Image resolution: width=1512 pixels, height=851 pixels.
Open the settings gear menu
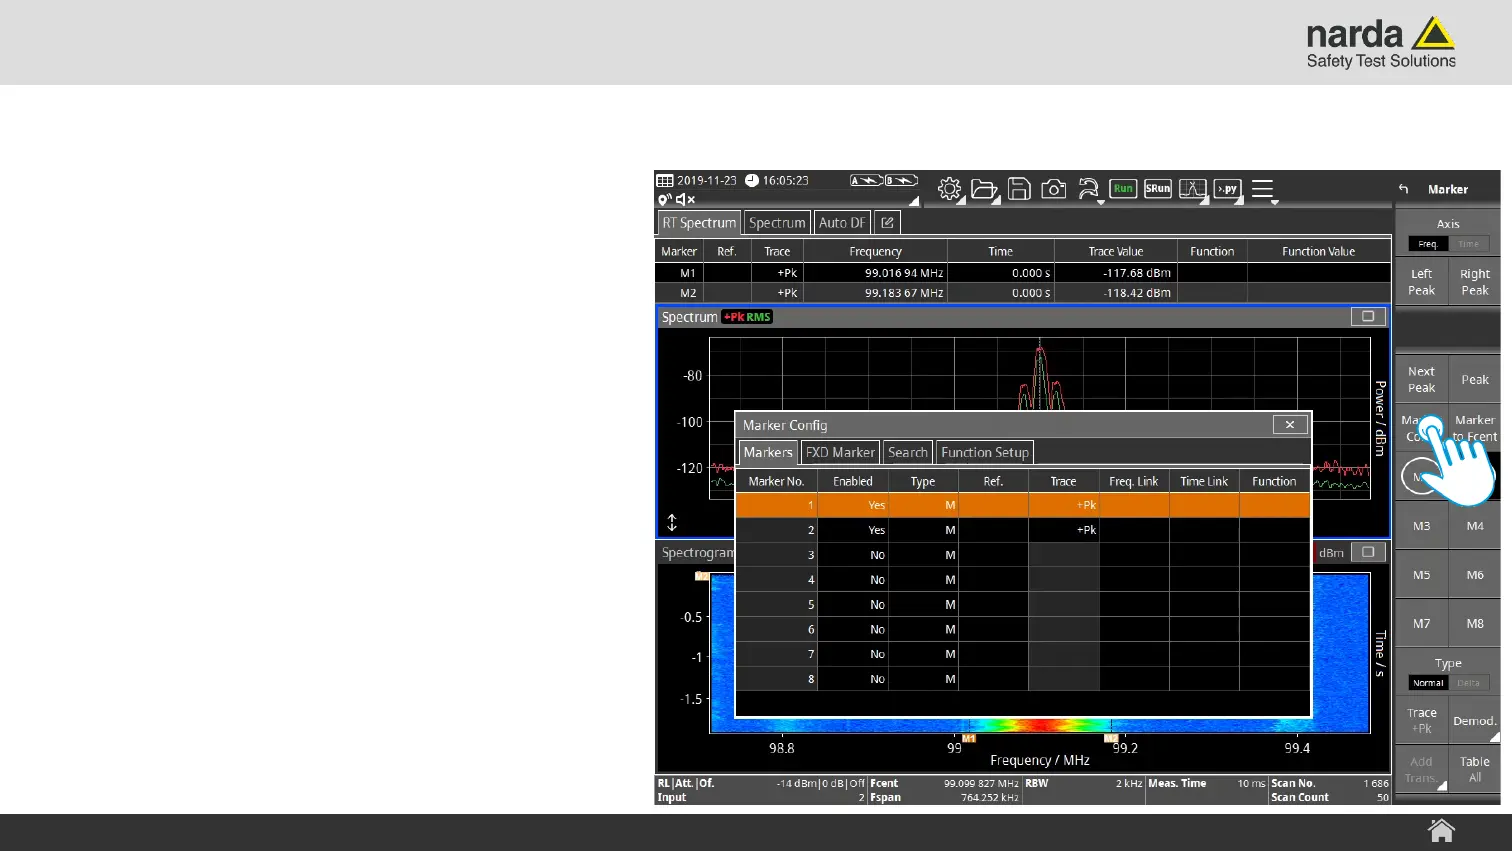(x=949, y=189)
